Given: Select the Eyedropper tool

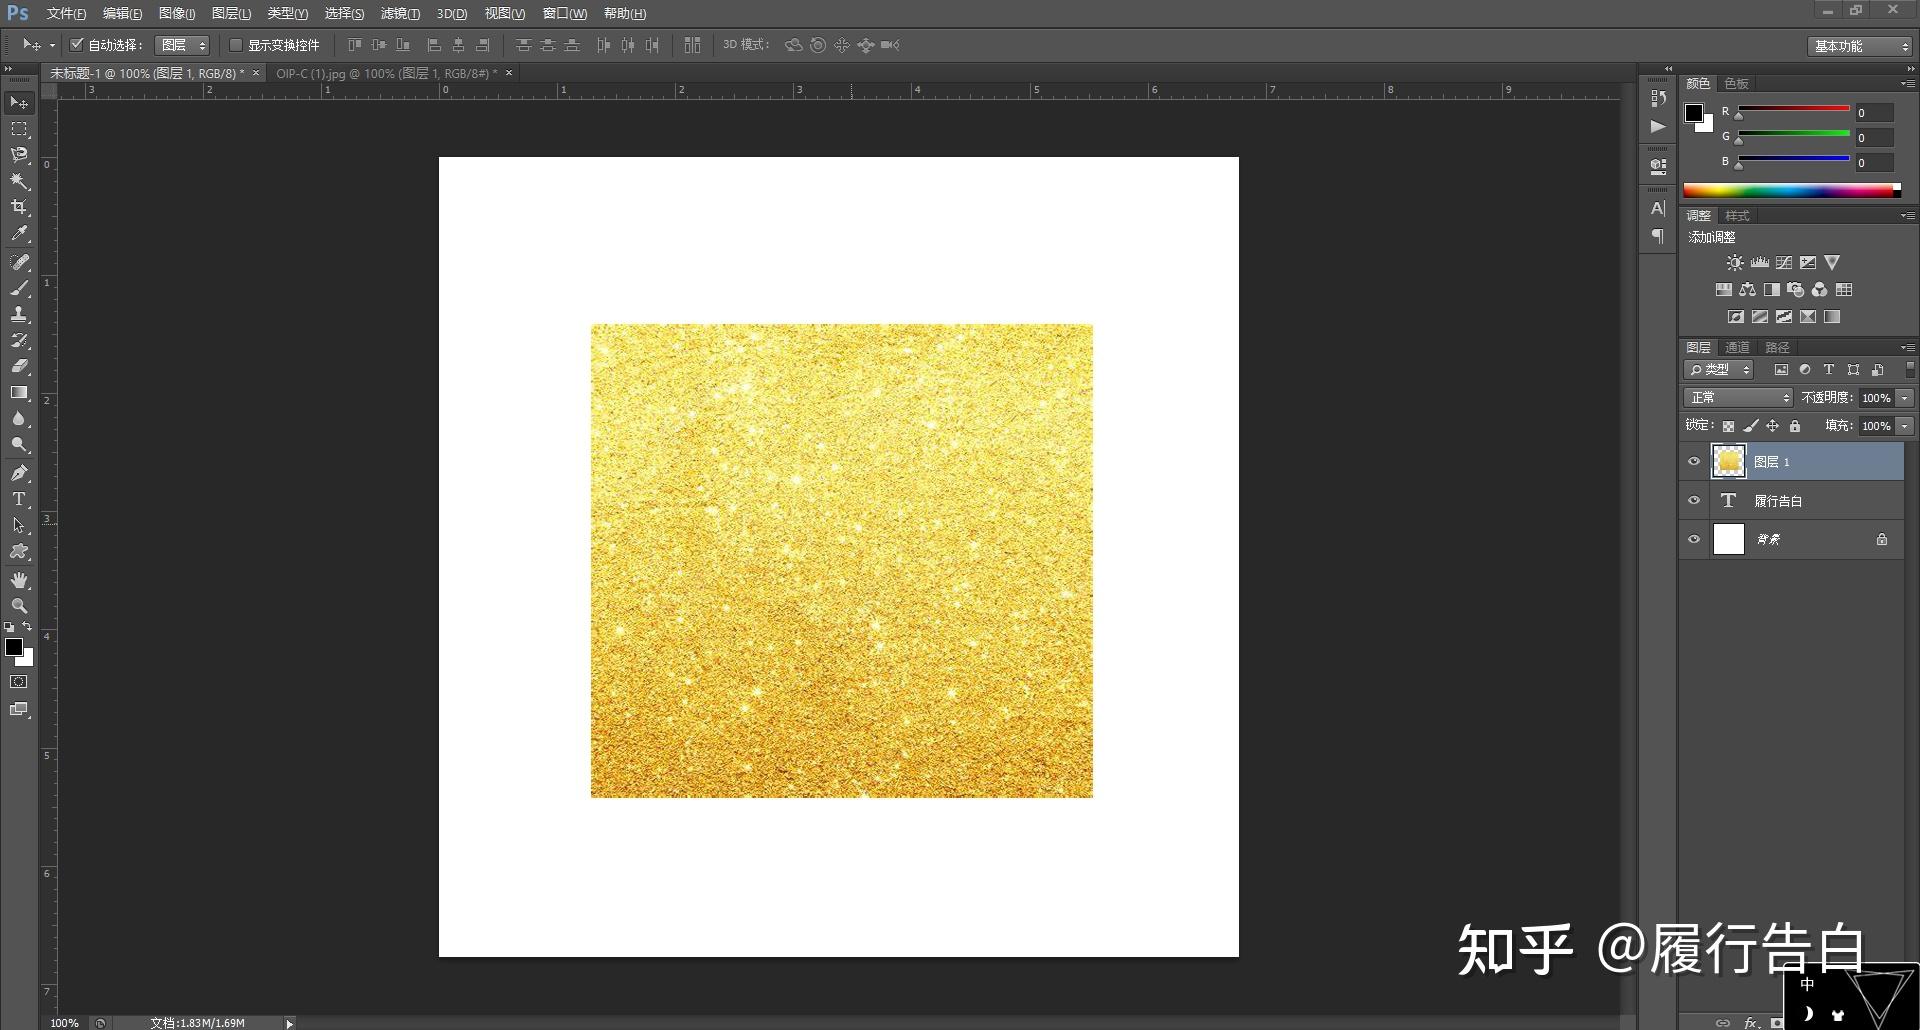Looking at the screenshot, I should [19, 234].
